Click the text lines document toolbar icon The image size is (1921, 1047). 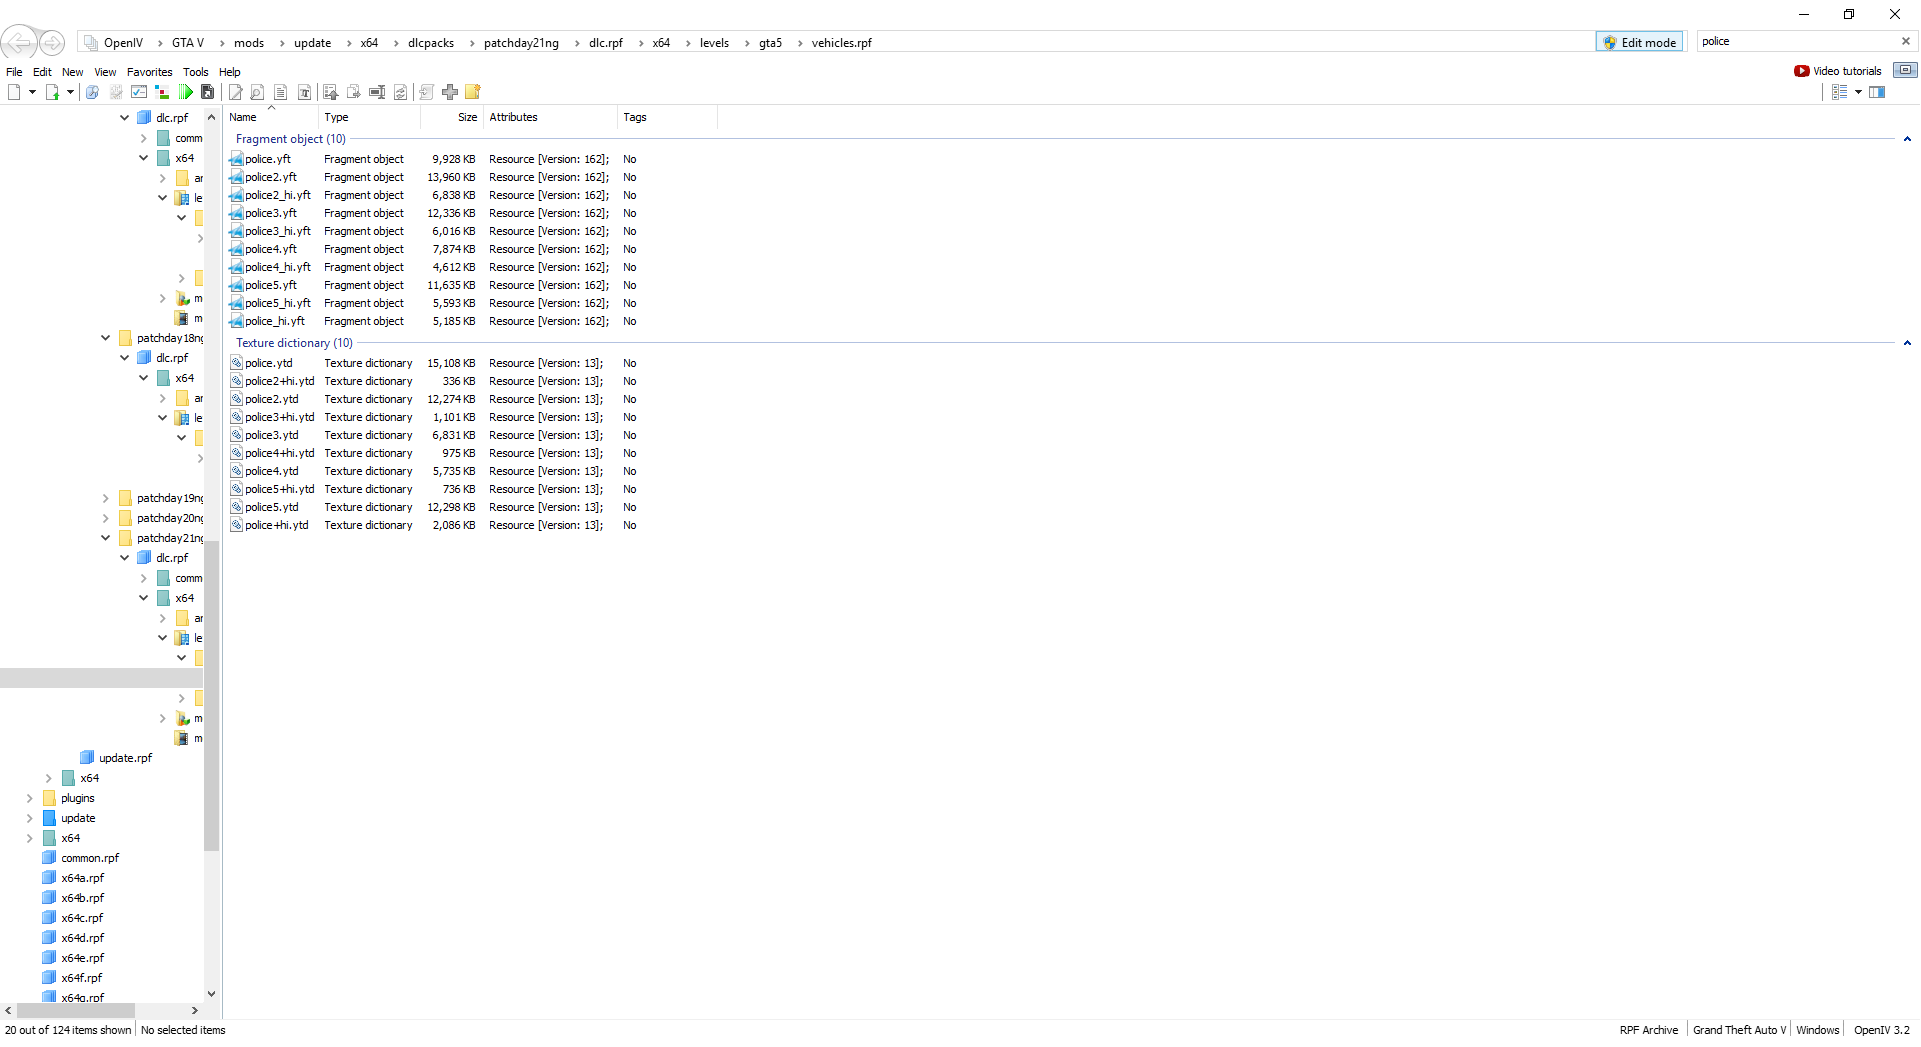pyautogui.click(x=281, y=92)
